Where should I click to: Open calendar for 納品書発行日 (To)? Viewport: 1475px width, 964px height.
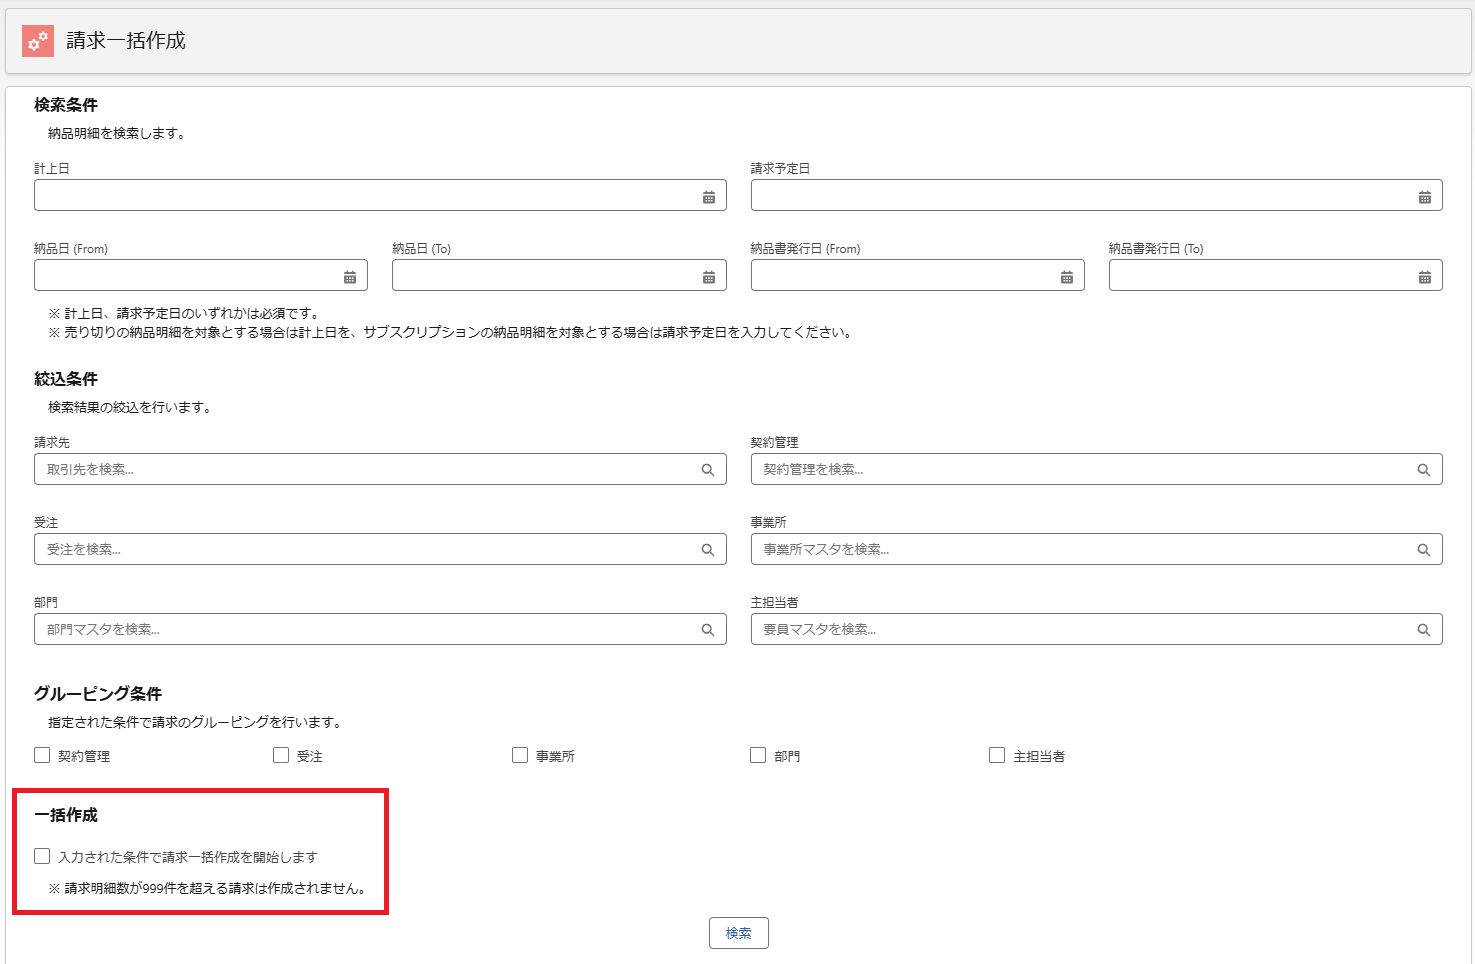(1424, 277)
